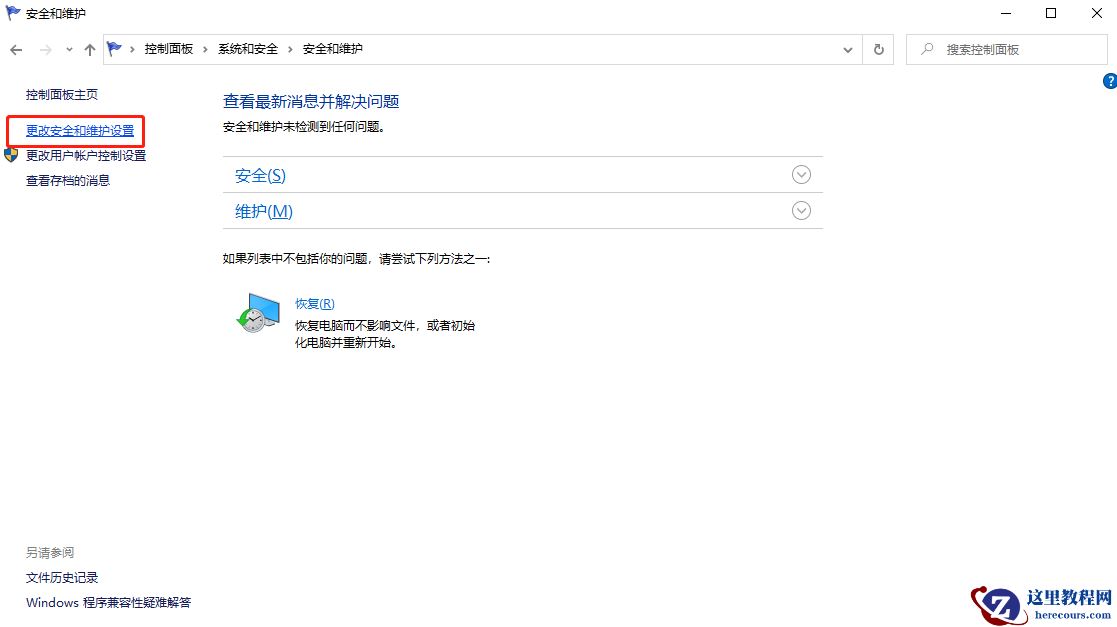Viewport: 1117px width, 627px height.
Task: Open the 恢复(R) link
Action: pos(313,302)
